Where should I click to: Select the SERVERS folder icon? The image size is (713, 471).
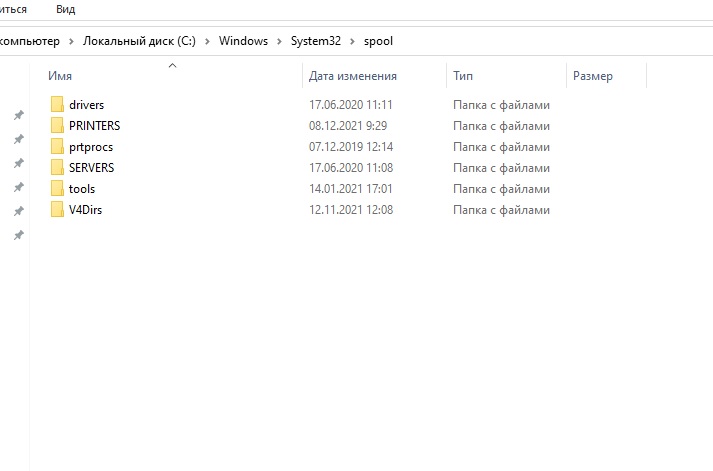(x=57, y=167)
